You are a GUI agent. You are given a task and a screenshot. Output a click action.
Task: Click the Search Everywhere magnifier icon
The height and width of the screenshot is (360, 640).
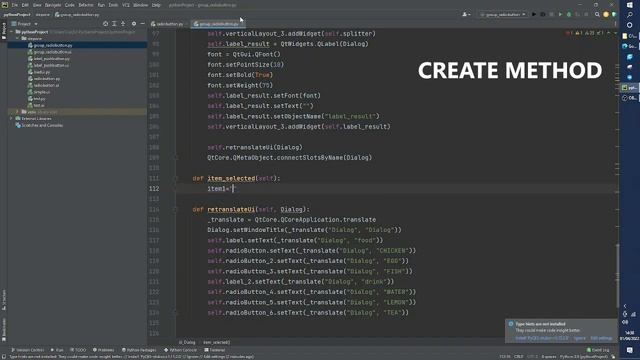(597, 15)
